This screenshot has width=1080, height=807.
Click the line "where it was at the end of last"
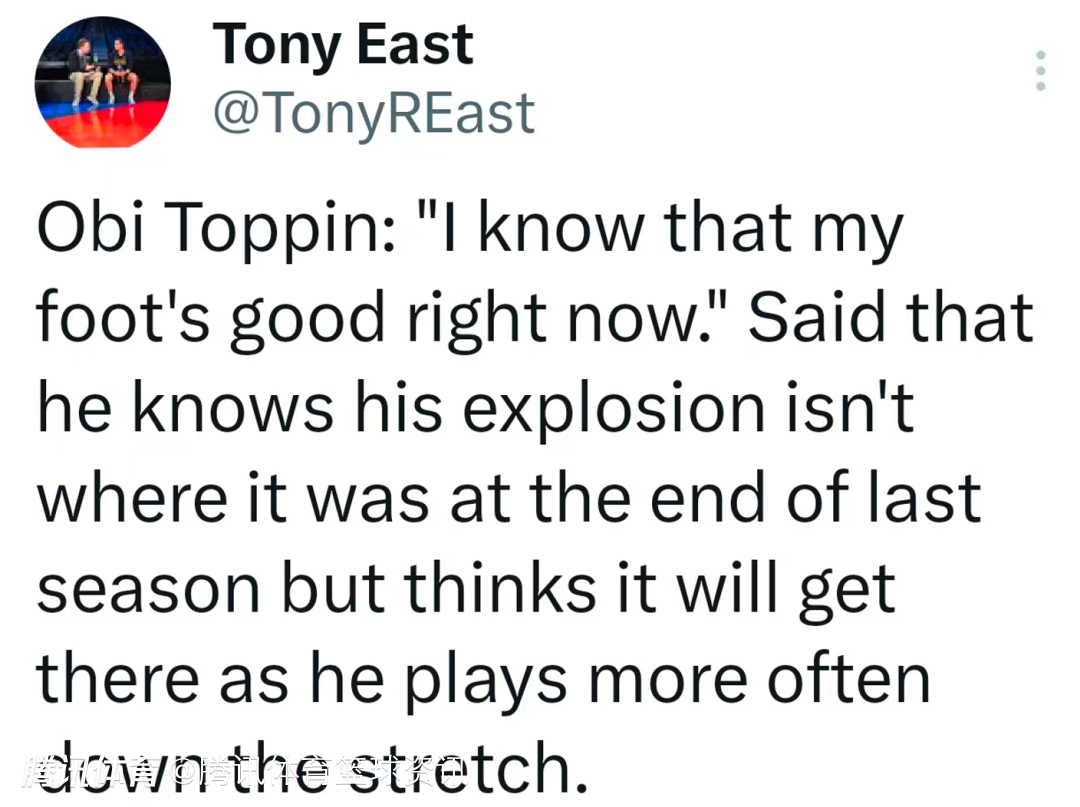coord(509,497)
